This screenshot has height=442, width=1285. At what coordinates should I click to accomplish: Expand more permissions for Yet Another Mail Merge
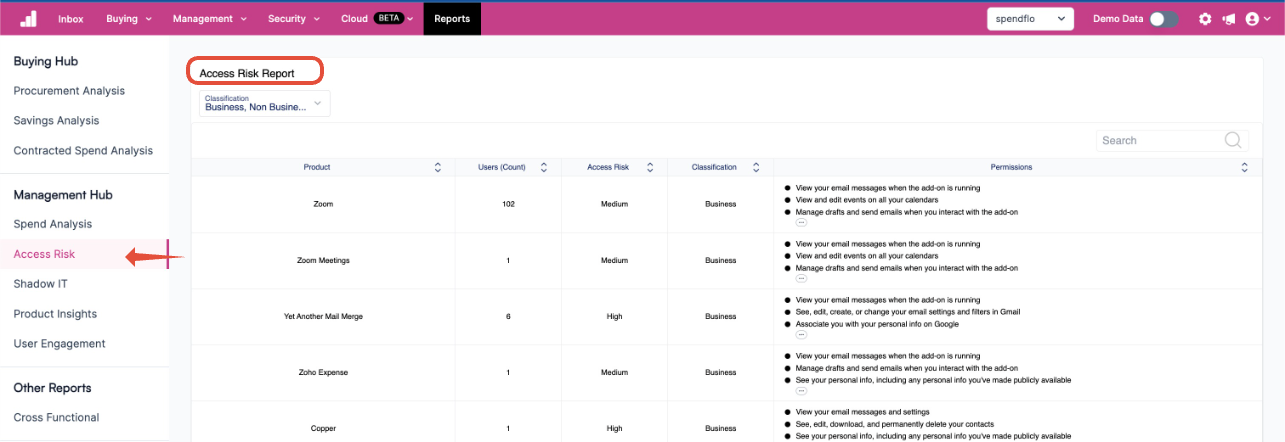801,334
